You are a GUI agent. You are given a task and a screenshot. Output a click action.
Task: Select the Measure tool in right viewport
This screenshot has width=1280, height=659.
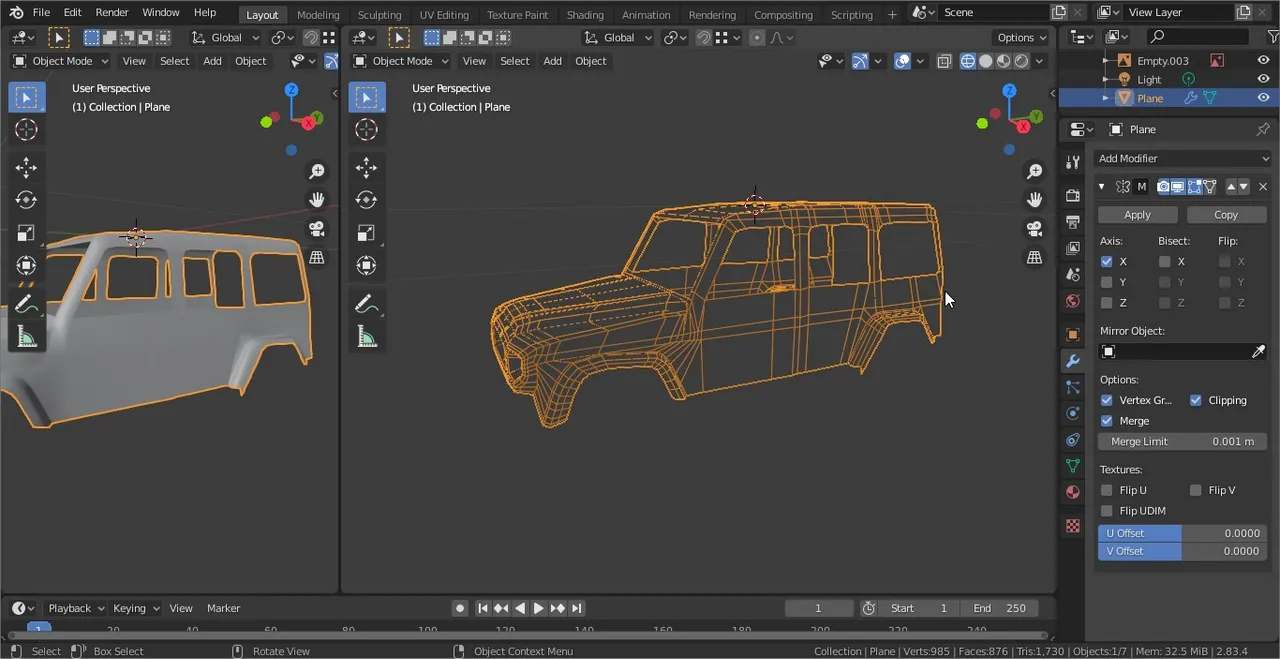pyautogui.click(x=366, y=337)
